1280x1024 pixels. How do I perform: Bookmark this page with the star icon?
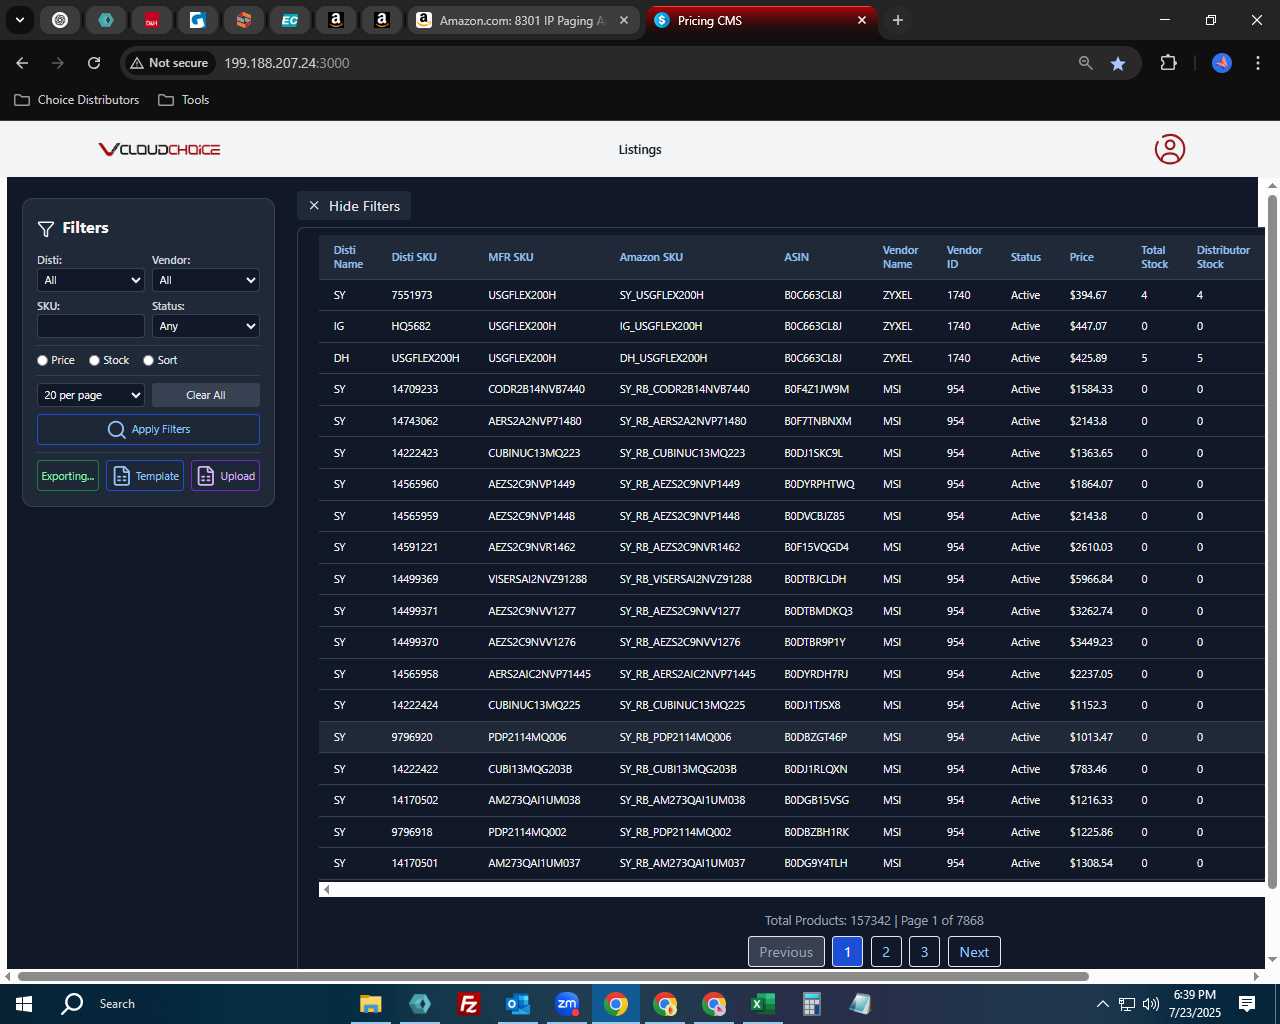1118,63
